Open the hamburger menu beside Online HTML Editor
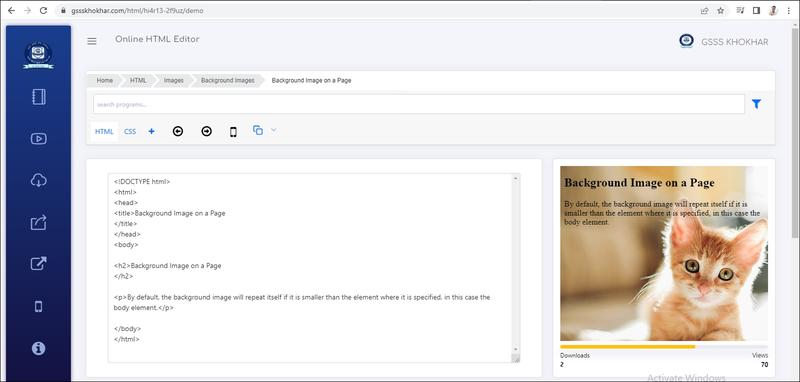This screenshot has width=800, height=382. 92,41
